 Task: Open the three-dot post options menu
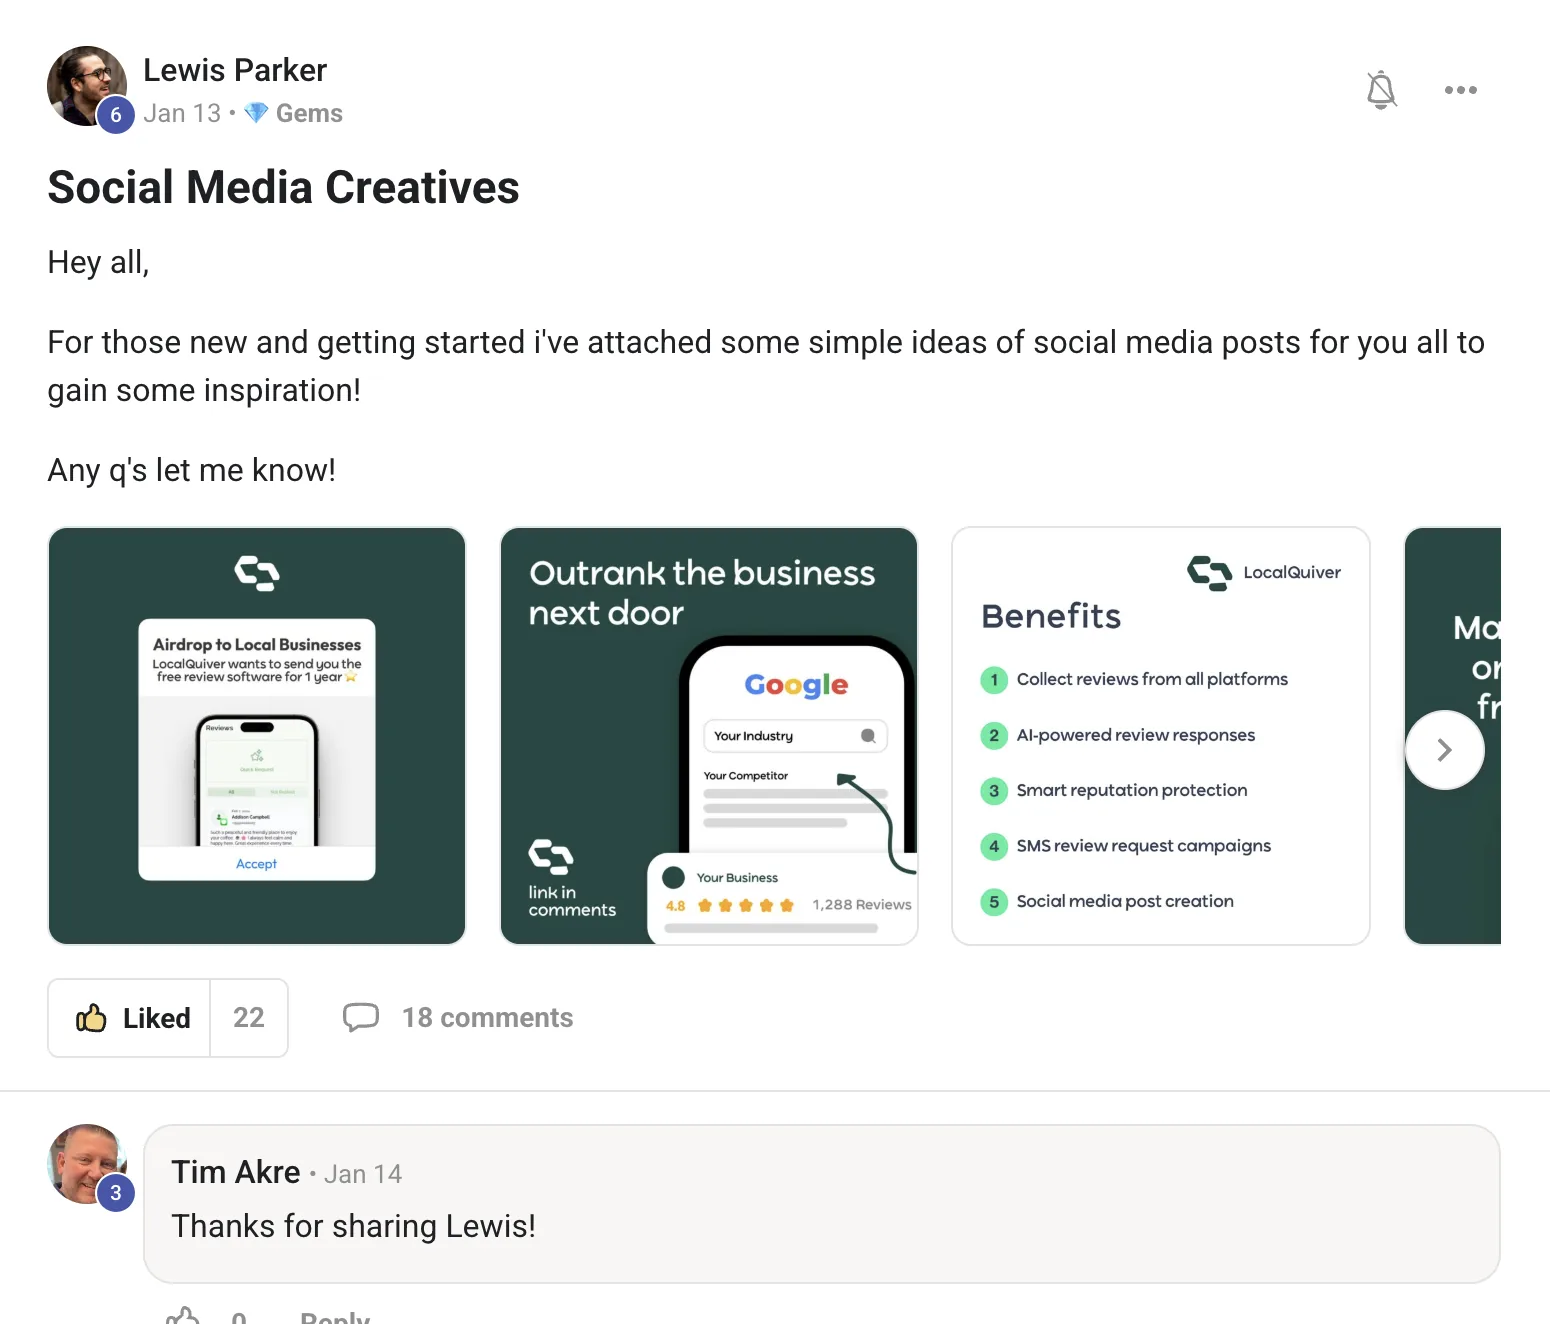pyautogui.click(x=1460, y=90)
